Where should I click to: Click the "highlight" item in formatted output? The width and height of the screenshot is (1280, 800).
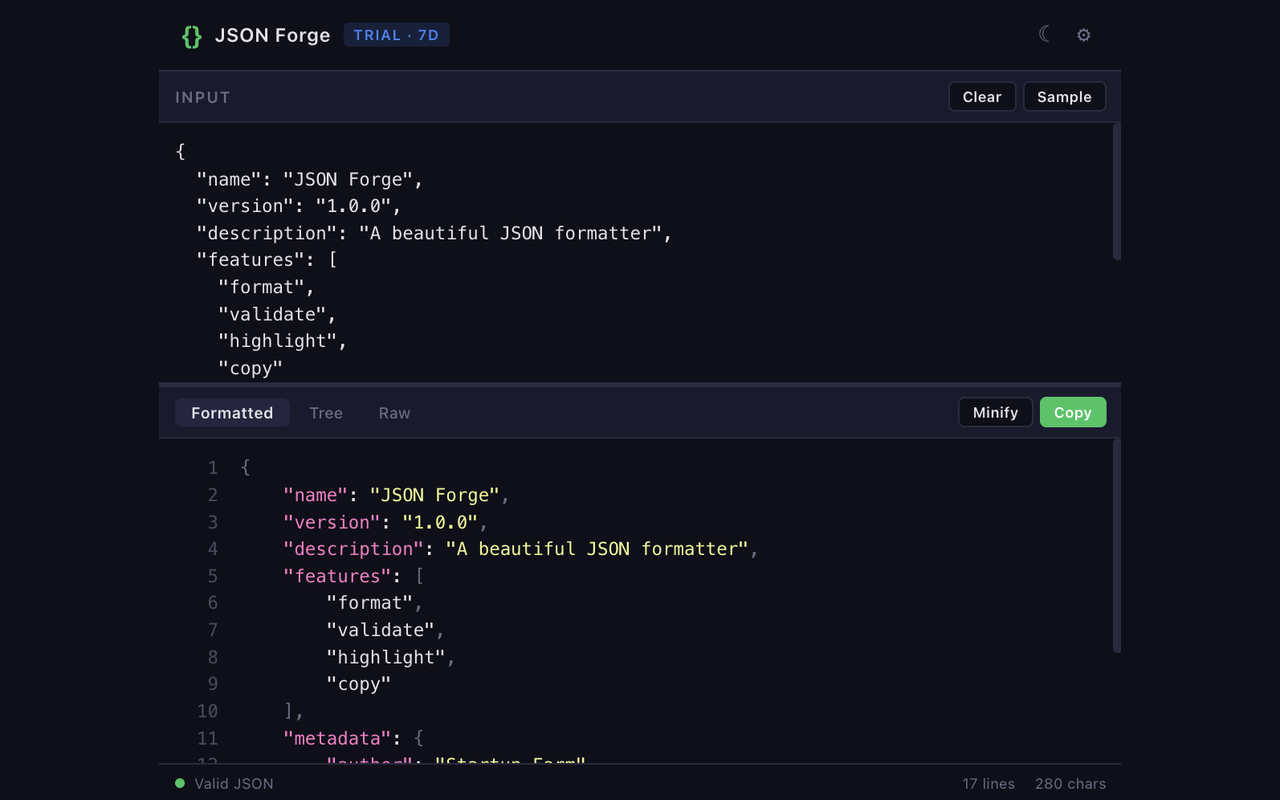coord(386,657)
